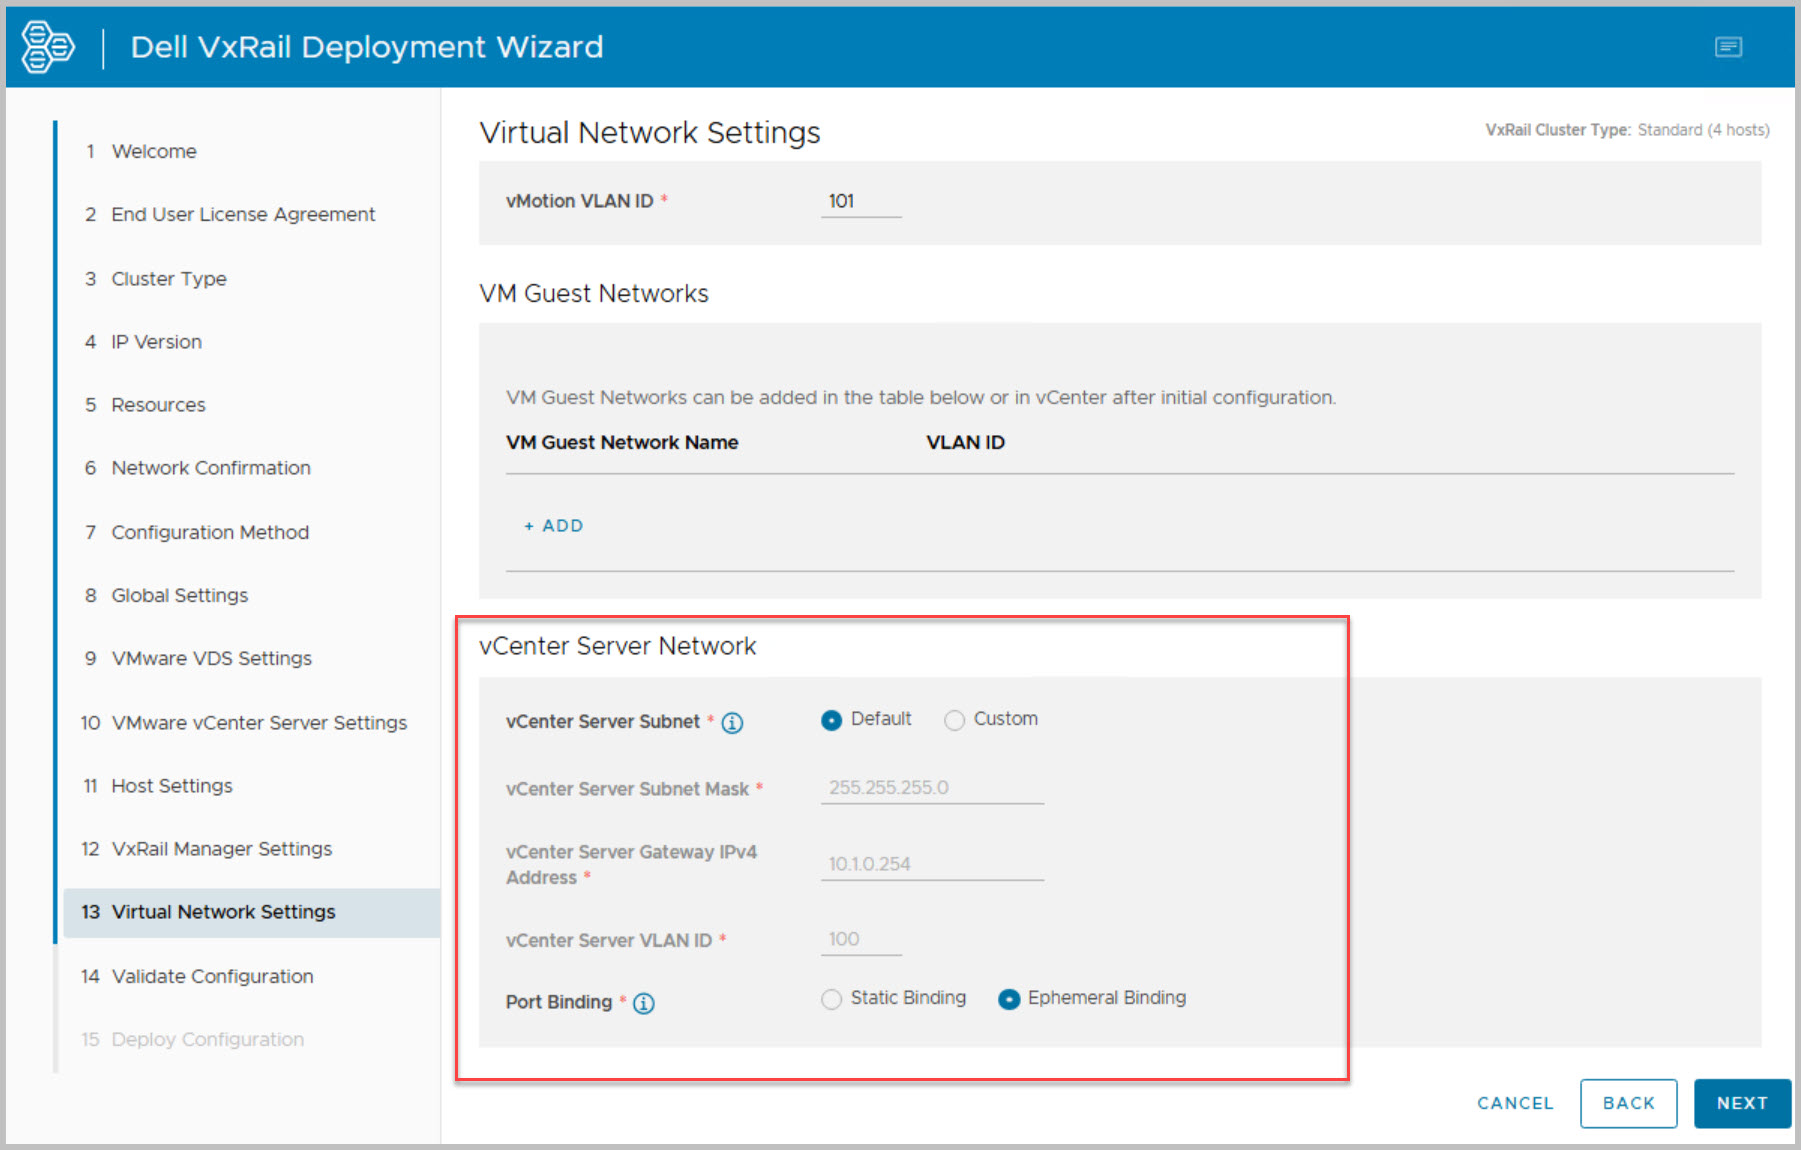Add a new VM Guest Network
This screenshot has height=1150, width=1801.
click(554, 526)
